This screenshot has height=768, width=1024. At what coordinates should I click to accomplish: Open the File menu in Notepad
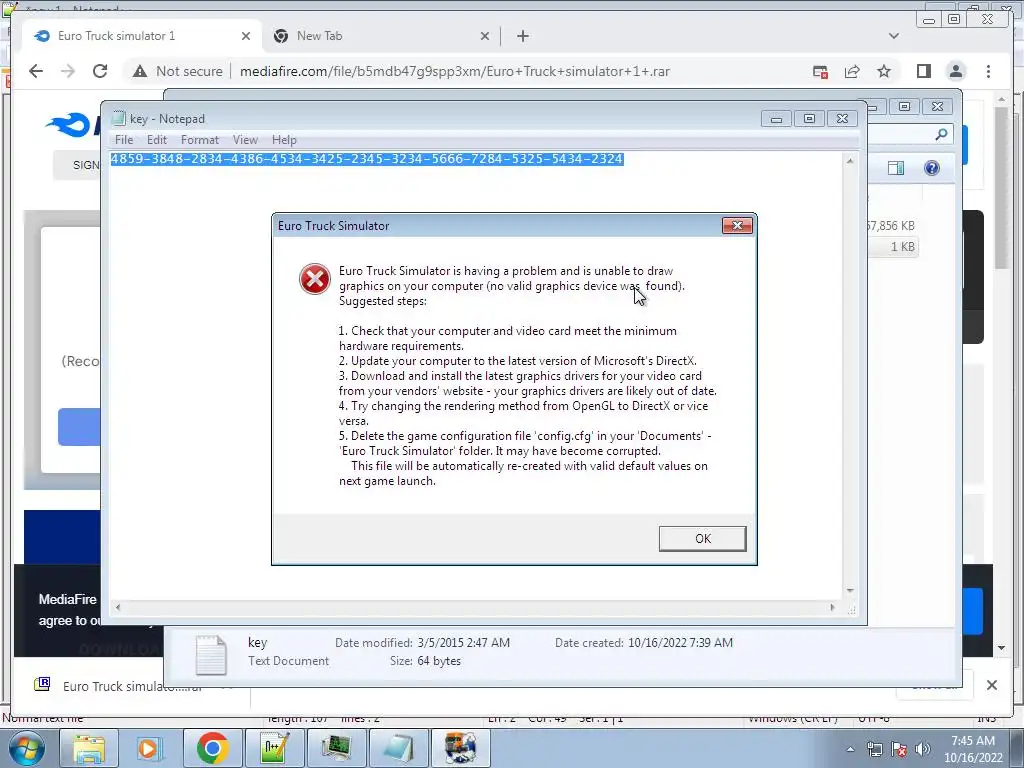pyautogui.click(x=123, y=140)
